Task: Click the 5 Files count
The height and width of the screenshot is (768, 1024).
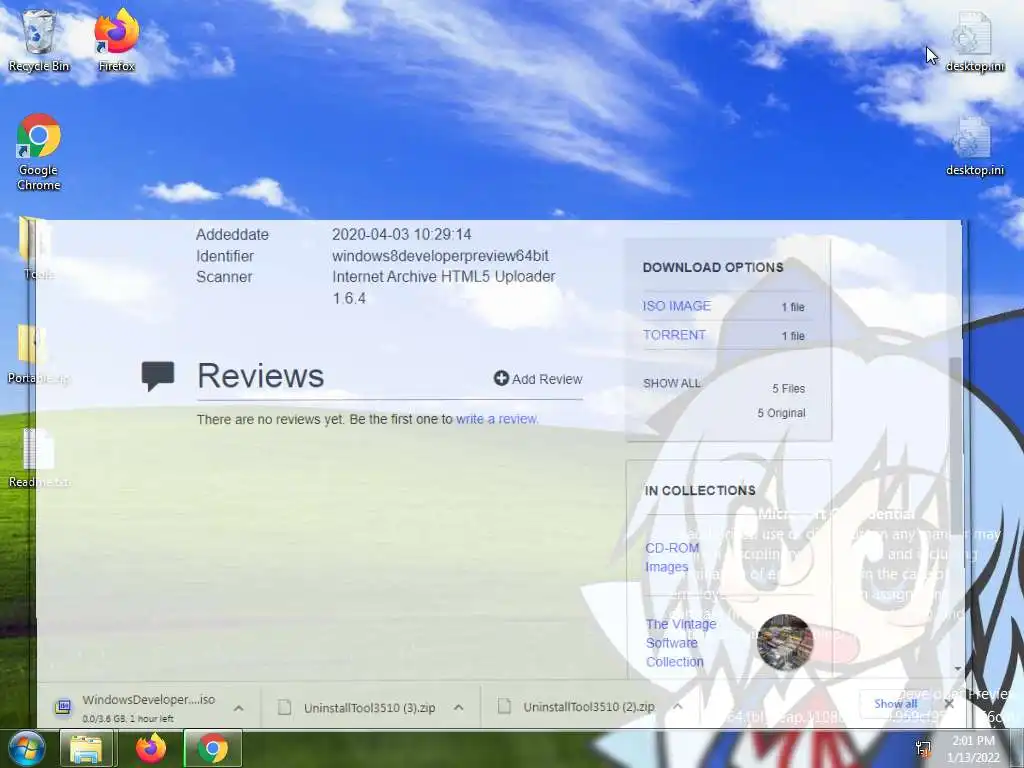Action: click(788, 388)
